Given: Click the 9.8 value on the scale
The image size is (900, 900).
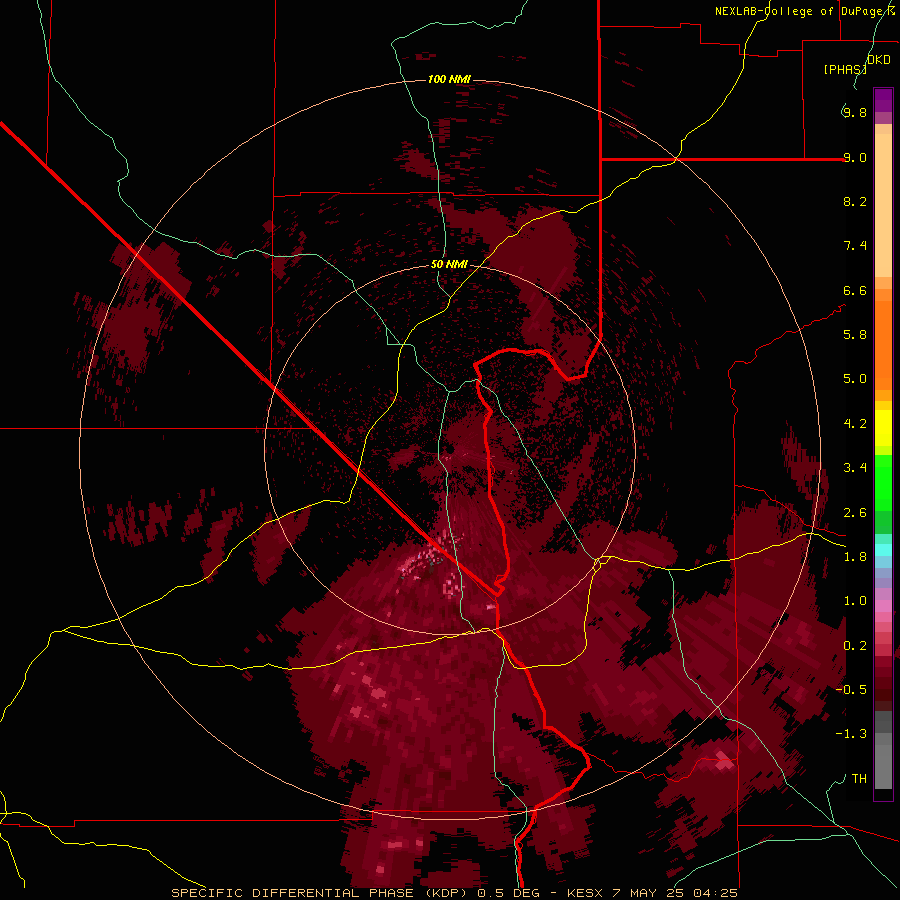Looking at the screenshot, I should coord(855,112).
